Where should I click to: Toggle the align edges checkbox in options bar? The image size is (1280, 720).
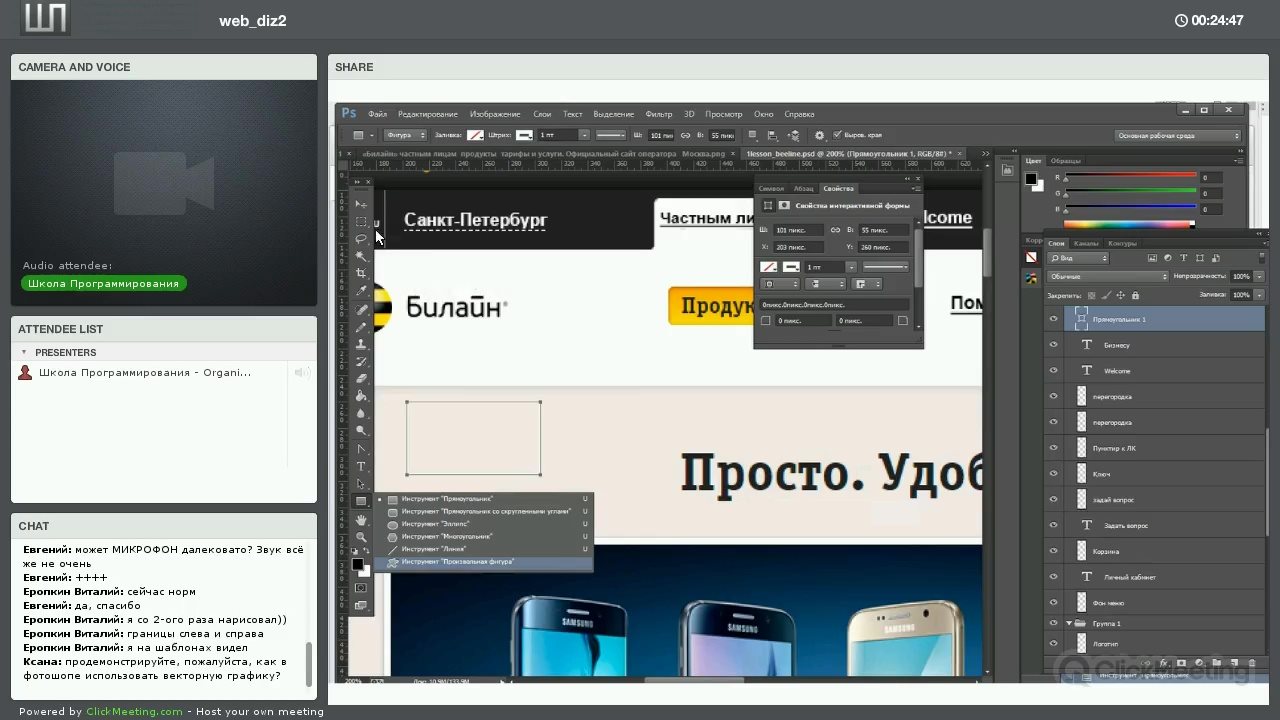pyautogui.click(x=838, y=135)
